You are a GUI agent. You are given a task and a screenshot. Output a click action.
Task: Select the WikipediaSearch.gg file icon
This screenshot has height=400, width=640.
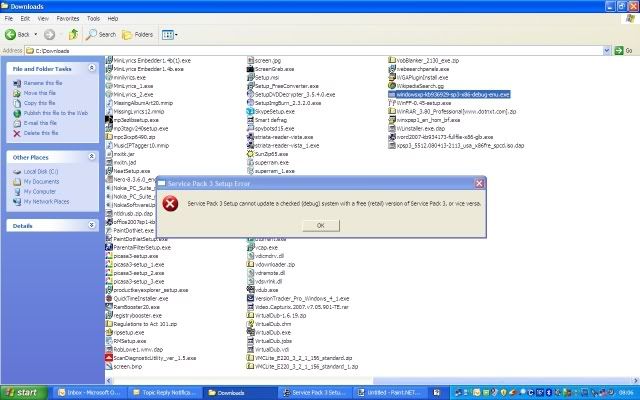[392, 86]
